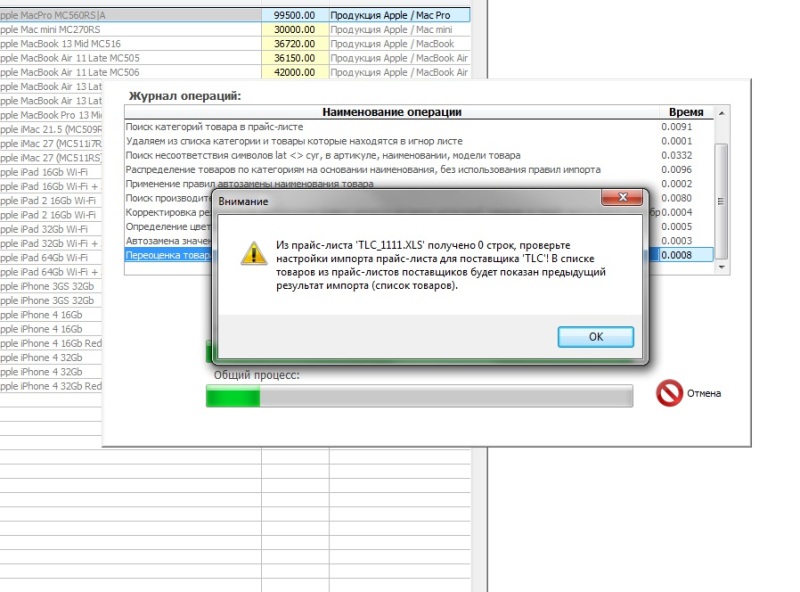This screenshot has height=592, width=800.
Task: Click category cell Продукция Apple / Mac mini
Action: (x=399, y=30)
